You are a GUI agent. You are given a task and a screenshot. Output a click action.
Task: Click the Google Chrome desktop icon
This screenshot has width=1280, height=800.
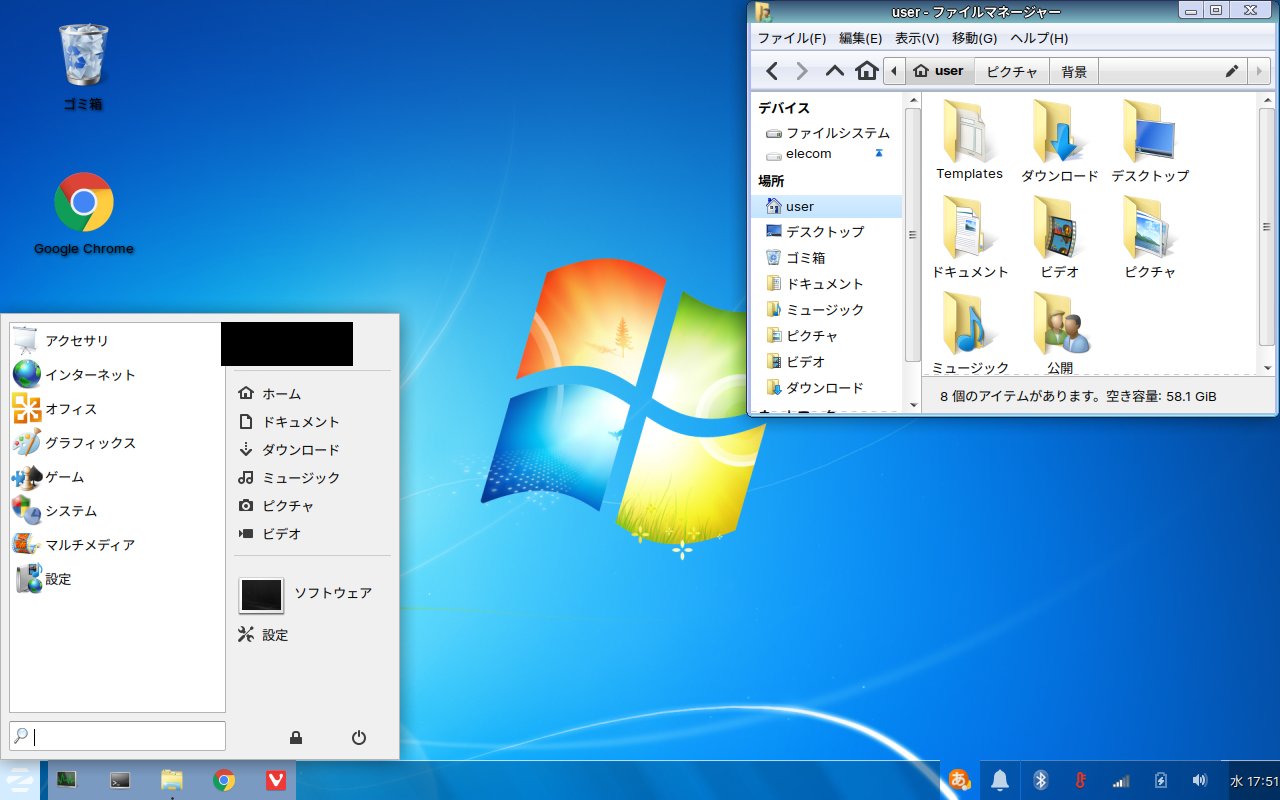[x=83, y=213]
